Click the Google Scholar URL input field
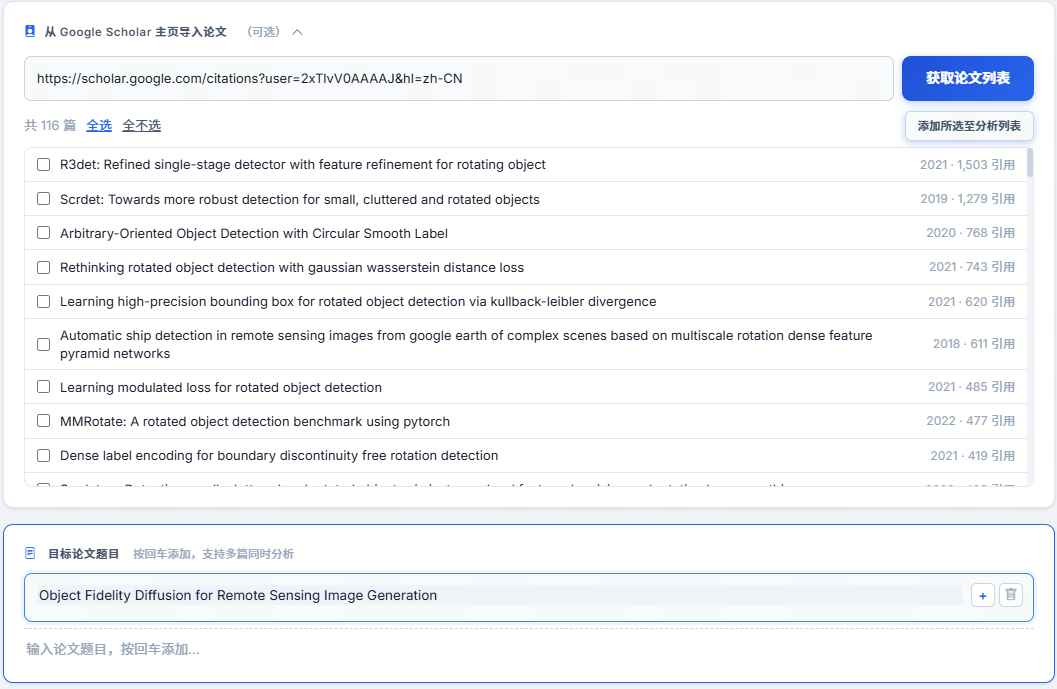The width and height of the screenshot is (1057, 689). coord(458,78)
